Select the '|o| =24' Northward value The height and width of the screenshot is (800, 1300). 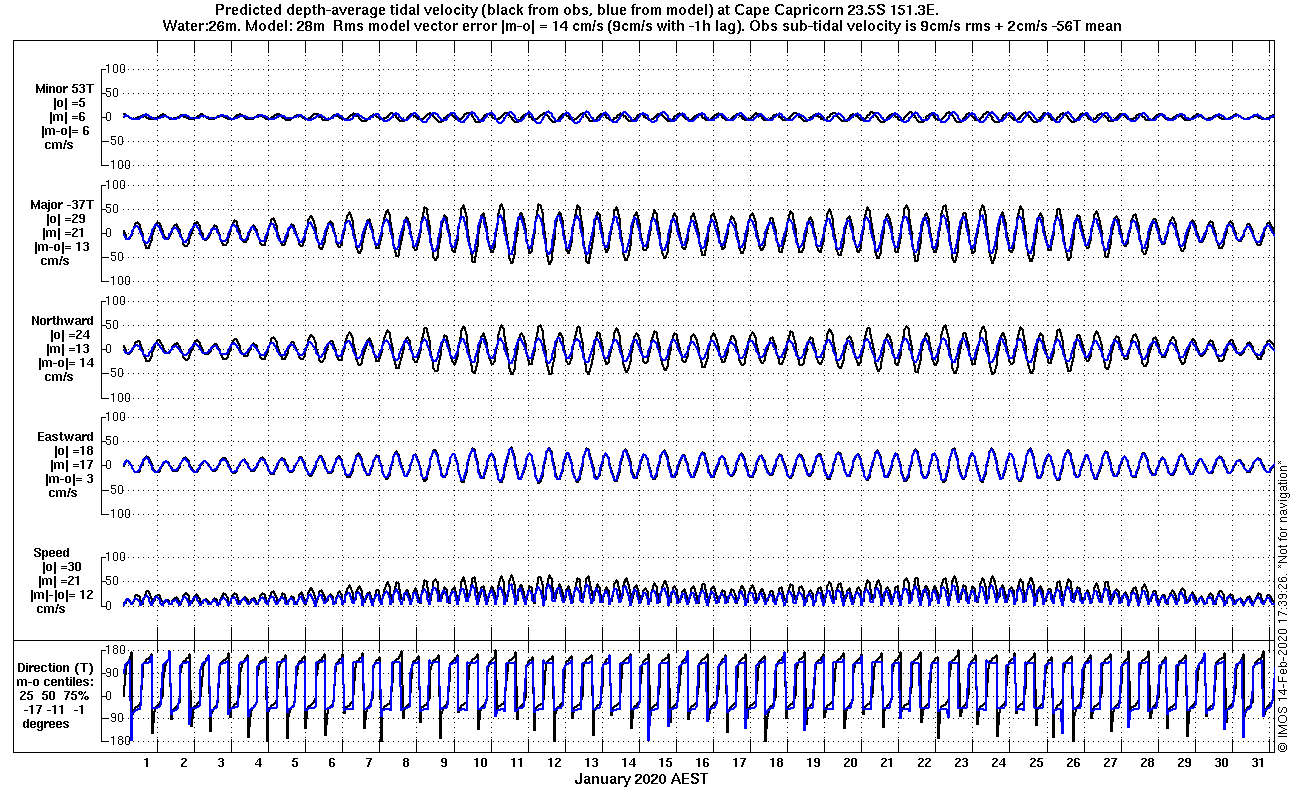[x=70, y=335]
